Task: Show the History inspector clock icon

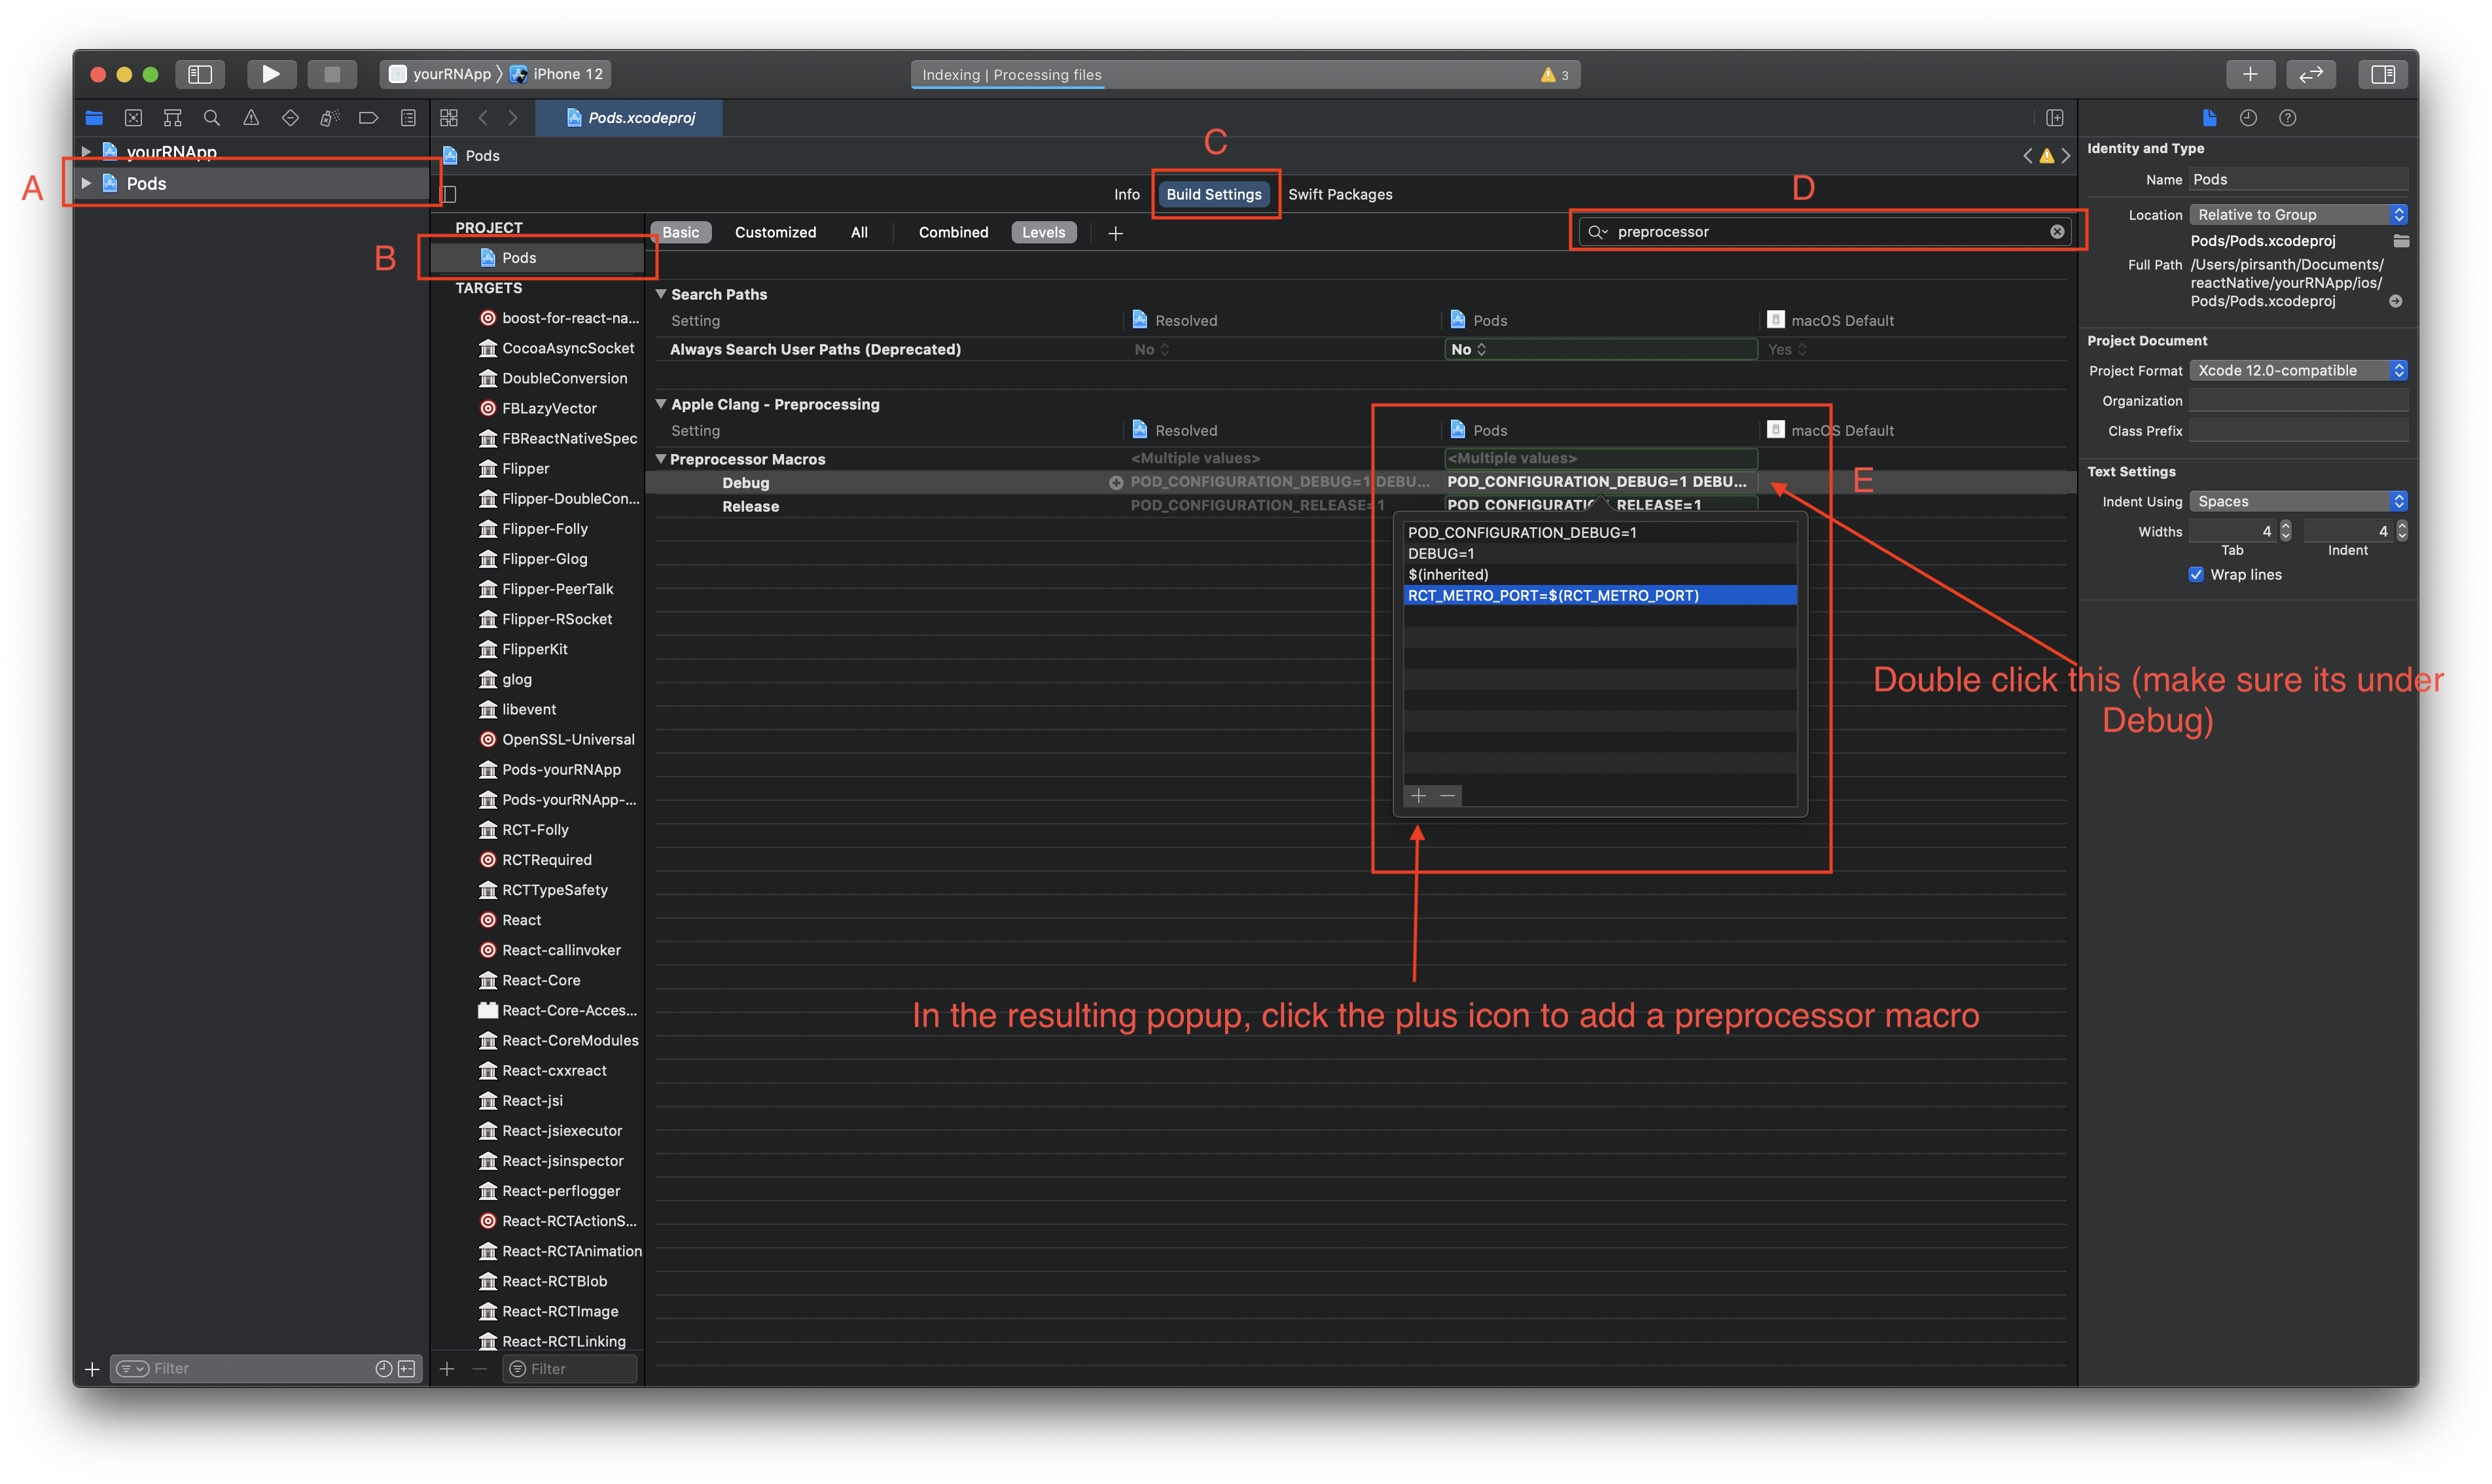Action: coord(2248,118)
